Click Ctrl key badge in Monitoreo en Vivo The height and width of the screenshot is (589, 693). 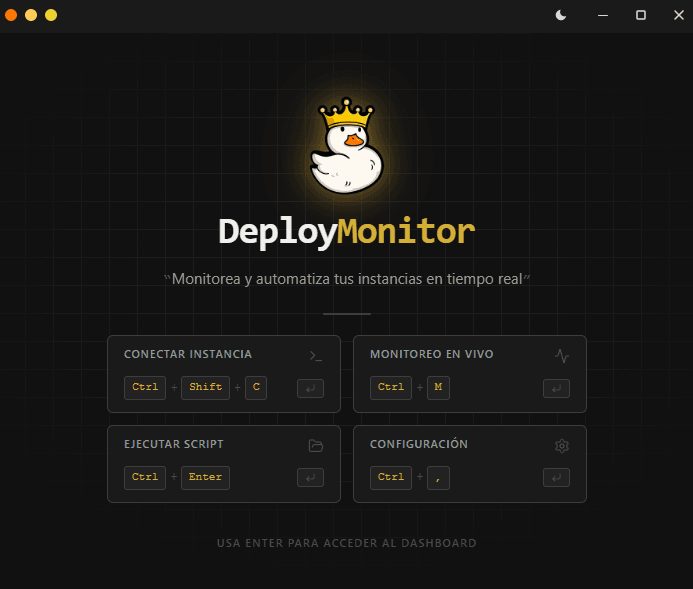[x=391, y=388]
